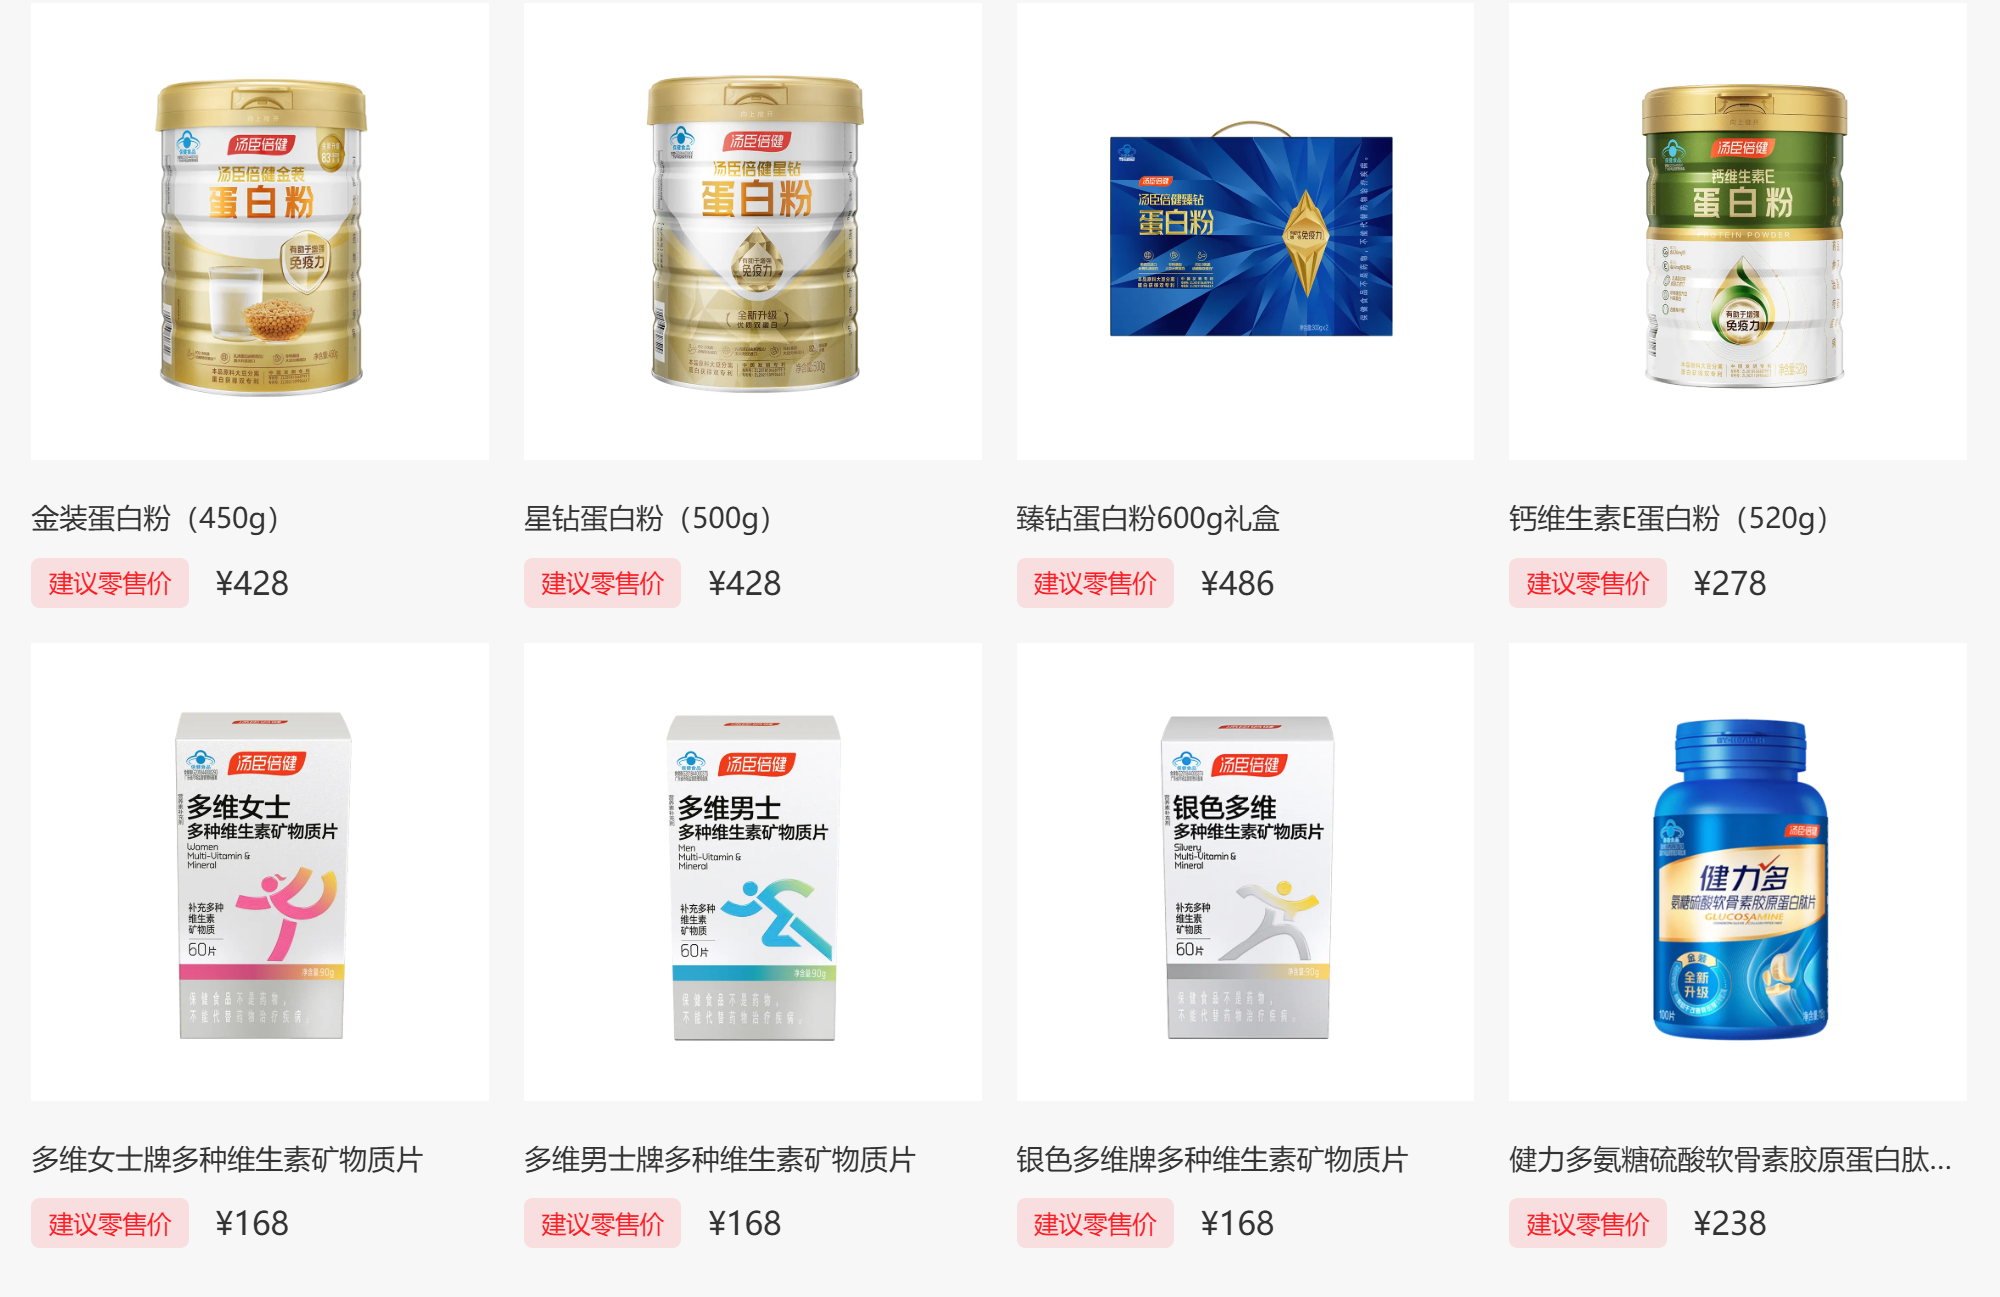Viewport: 2000px width, 1297px height.
Task: Open the 银色多维 box product image
Action: pos(1245,872)
